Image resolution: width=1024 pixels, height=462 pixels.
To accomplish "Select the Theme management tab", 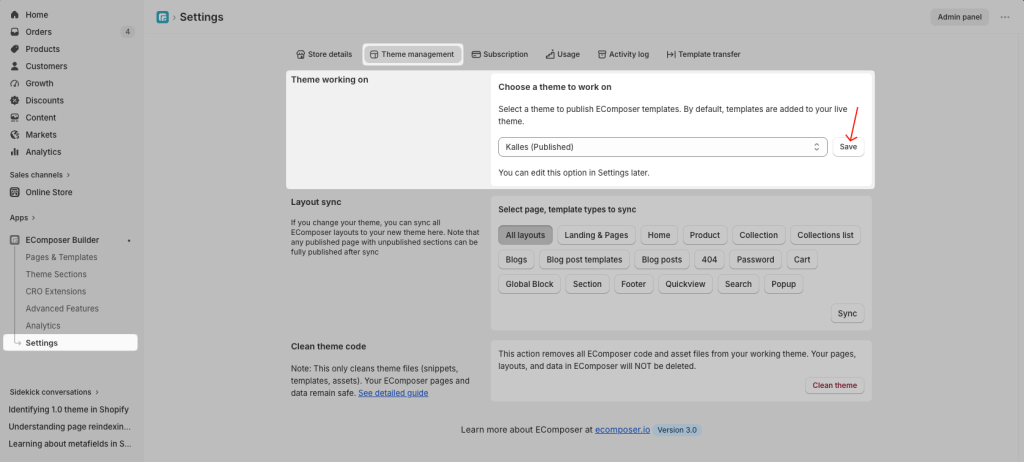I will click(x=413, y=54).
